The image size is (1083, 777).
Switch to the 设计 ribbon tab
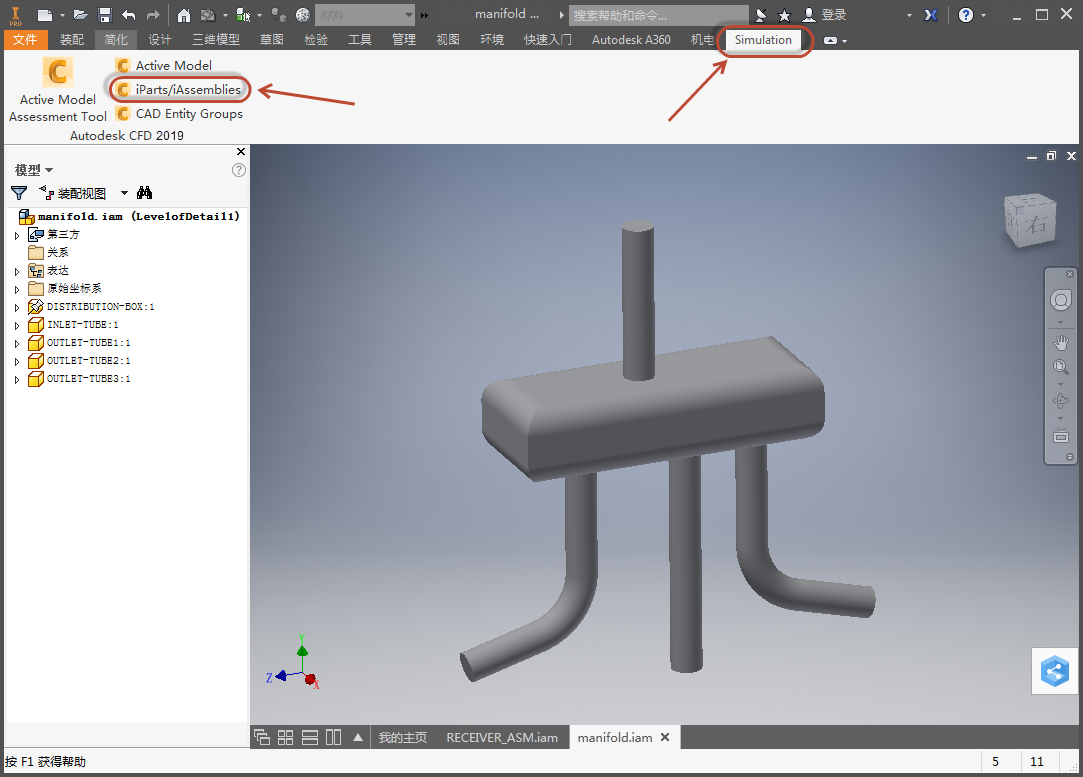point(160,39)
